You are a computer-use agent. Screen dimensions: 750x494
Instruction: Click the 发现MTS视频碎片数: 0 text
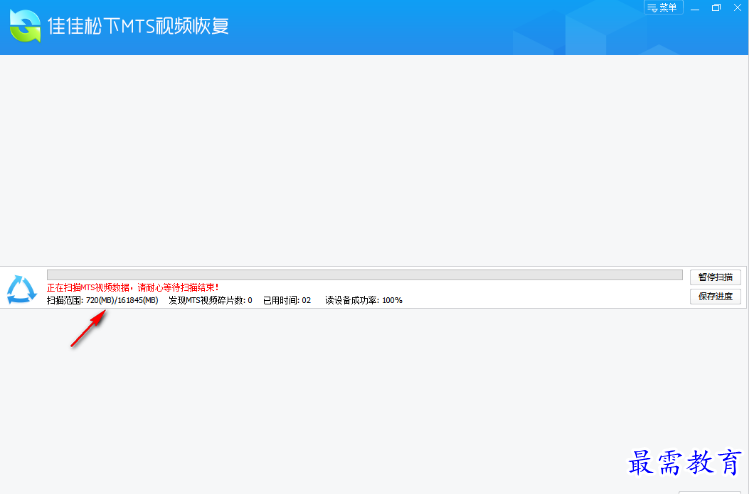210,300
